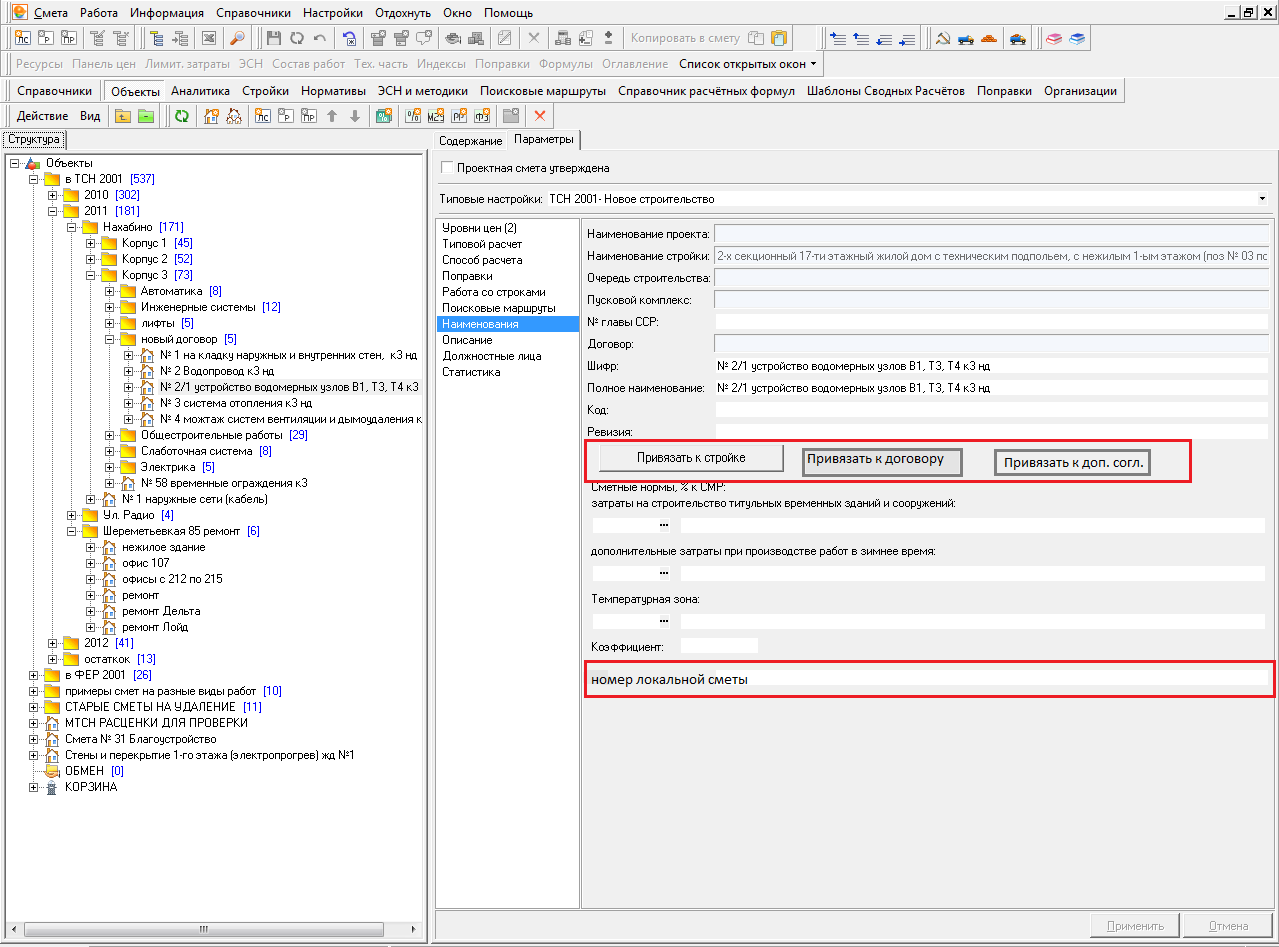Open the Список открытых окон dropdown
This screenshot has width=1279, height=947.
coord(748,64)
